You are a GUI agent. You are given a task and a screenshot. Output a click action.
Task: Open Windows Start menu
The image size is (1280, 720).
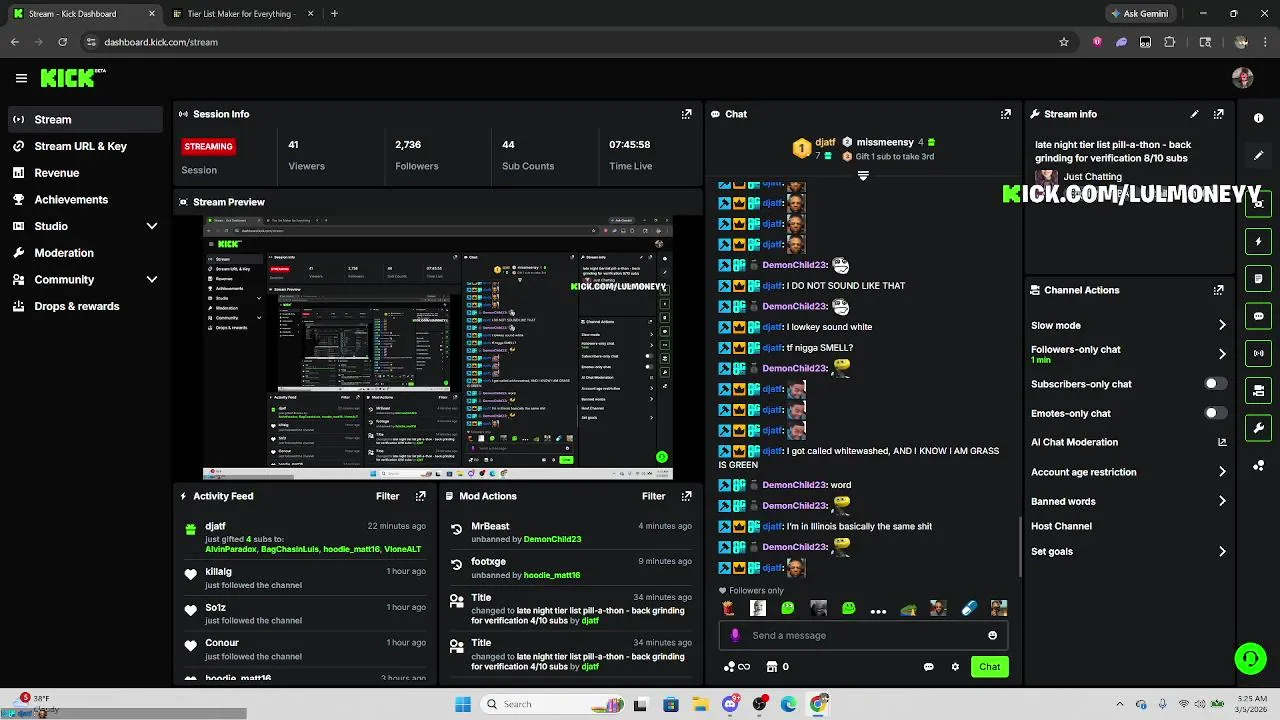[x=463, y=704]
